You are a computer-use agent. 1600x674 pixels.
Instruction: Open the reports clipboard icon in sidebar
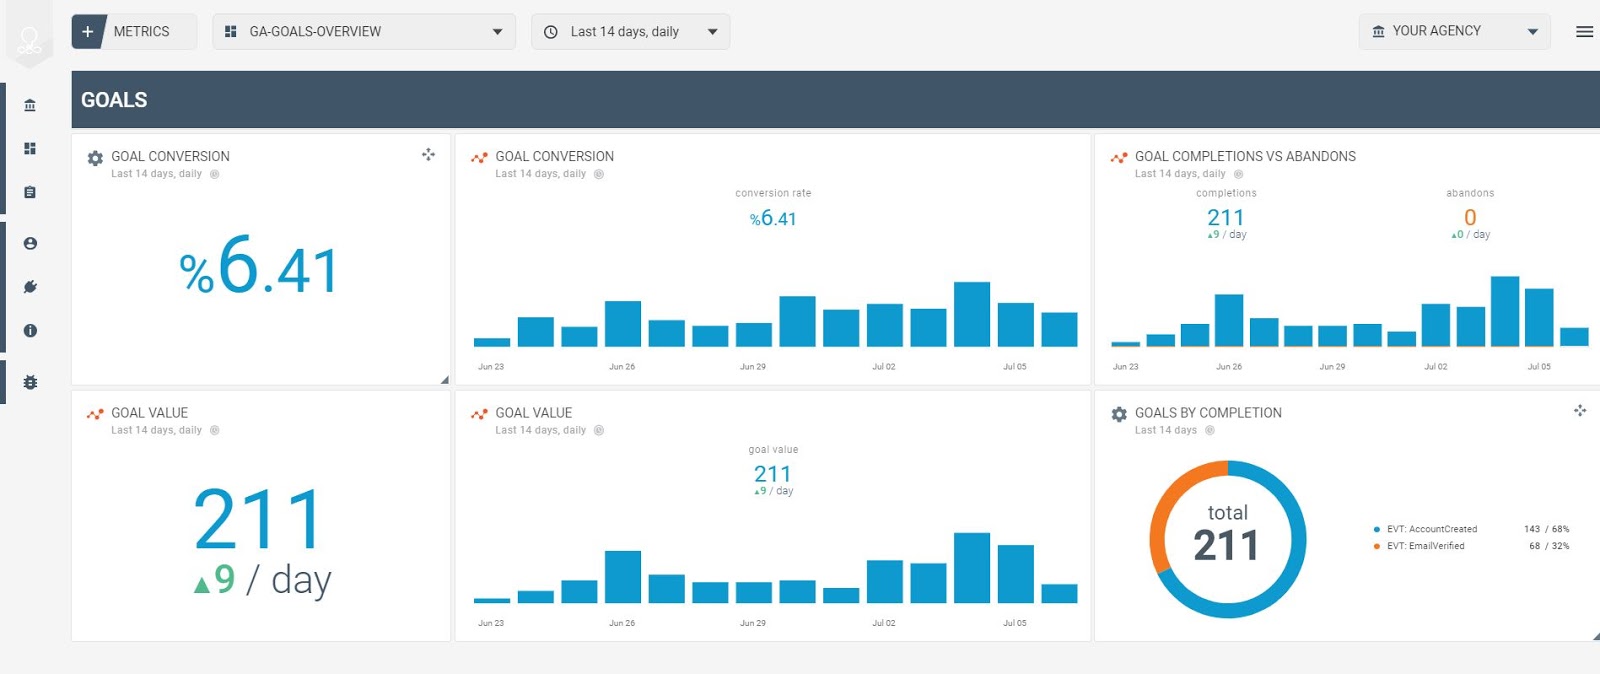[x=30, y=192]
